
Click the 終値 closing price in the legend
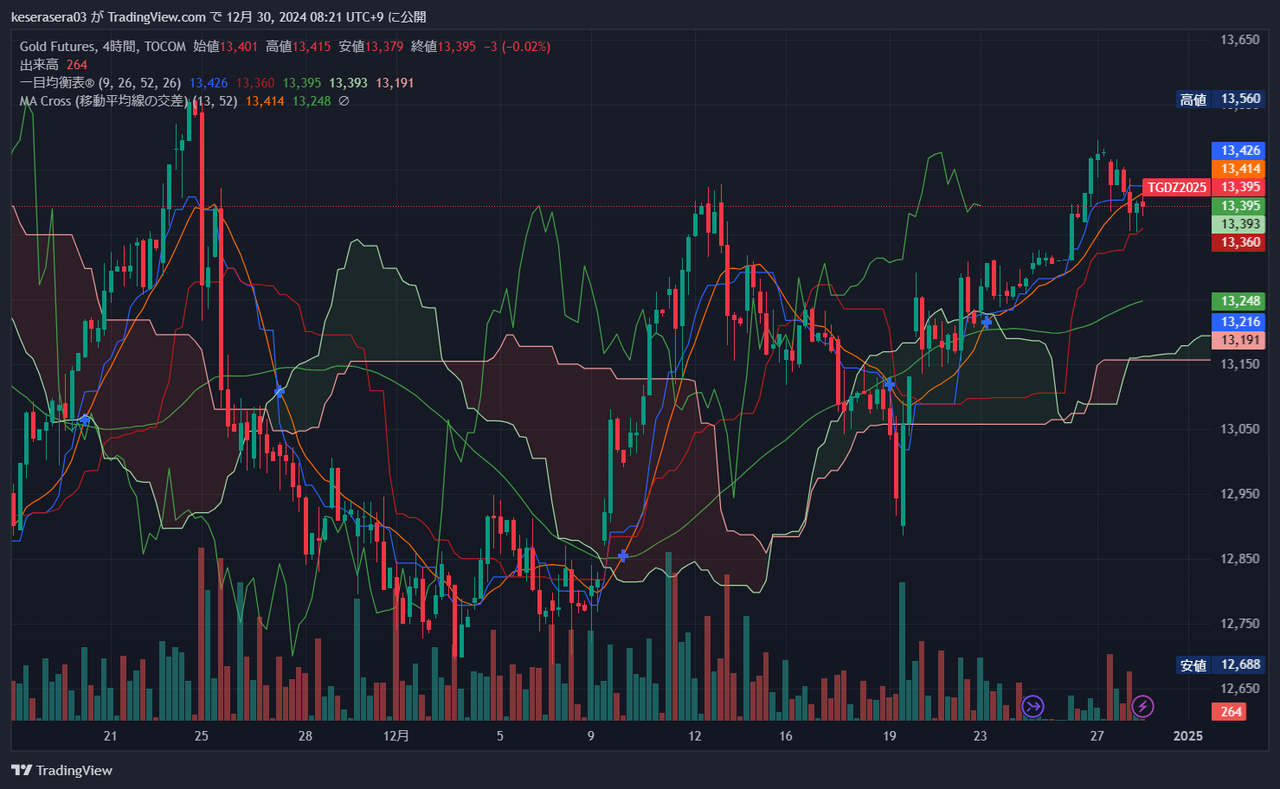tap(443, 46)
